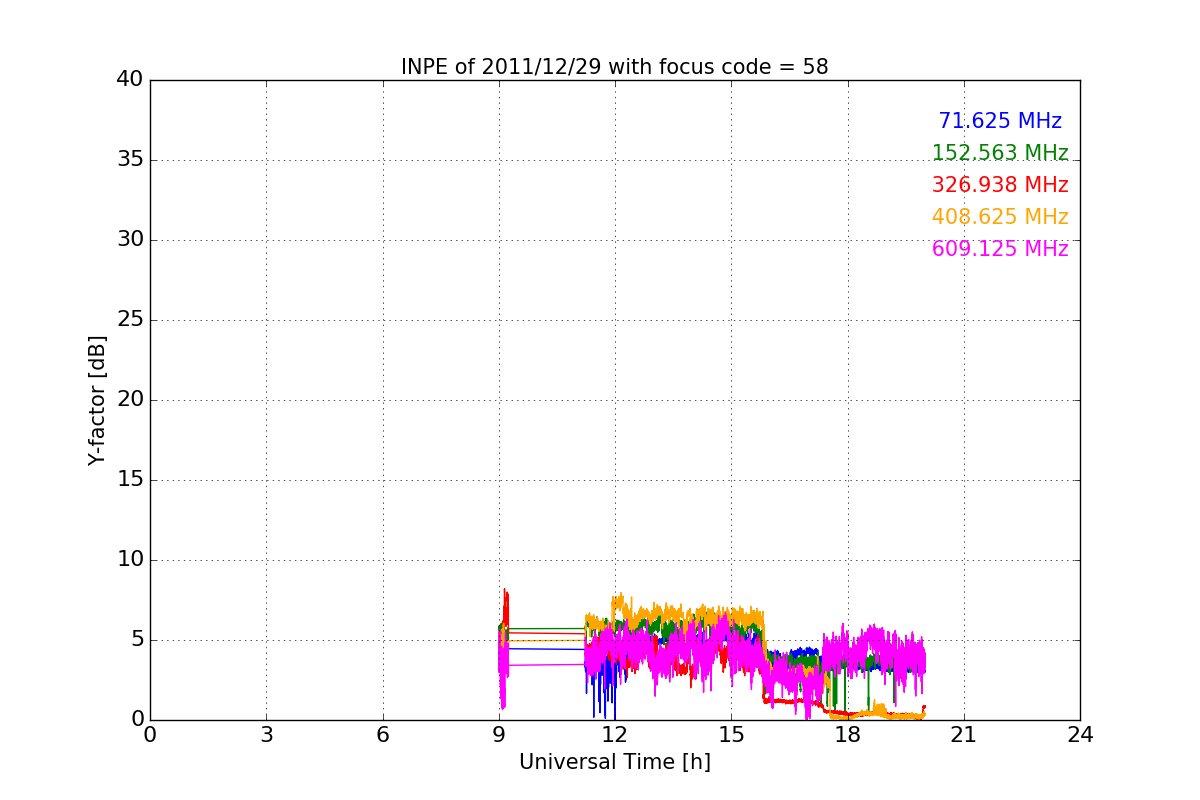Viewport: 1200px width, 800px height.
Task: Click the x-axis tick label 21
Action: (964, 735)
